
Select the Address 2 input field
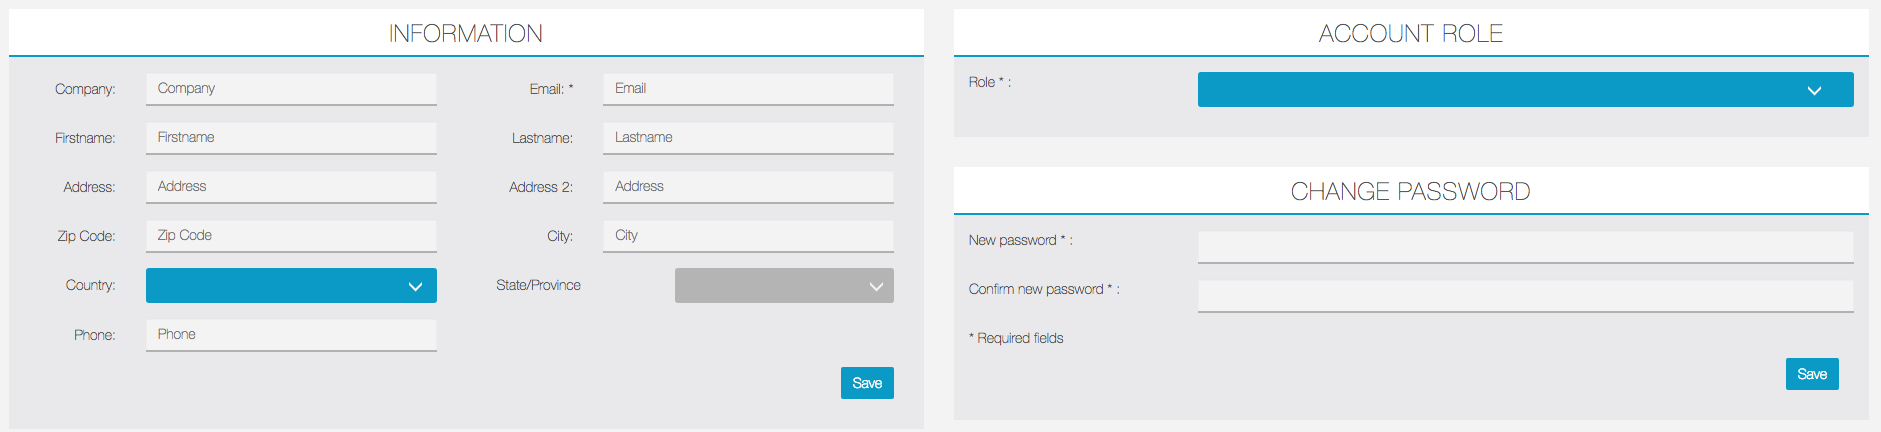pos(747,187)
